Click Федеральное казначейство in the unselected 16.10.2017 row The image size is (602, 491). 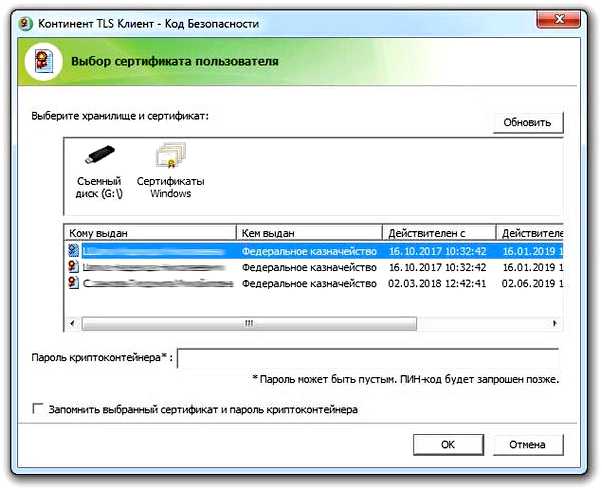coord(309,267)
